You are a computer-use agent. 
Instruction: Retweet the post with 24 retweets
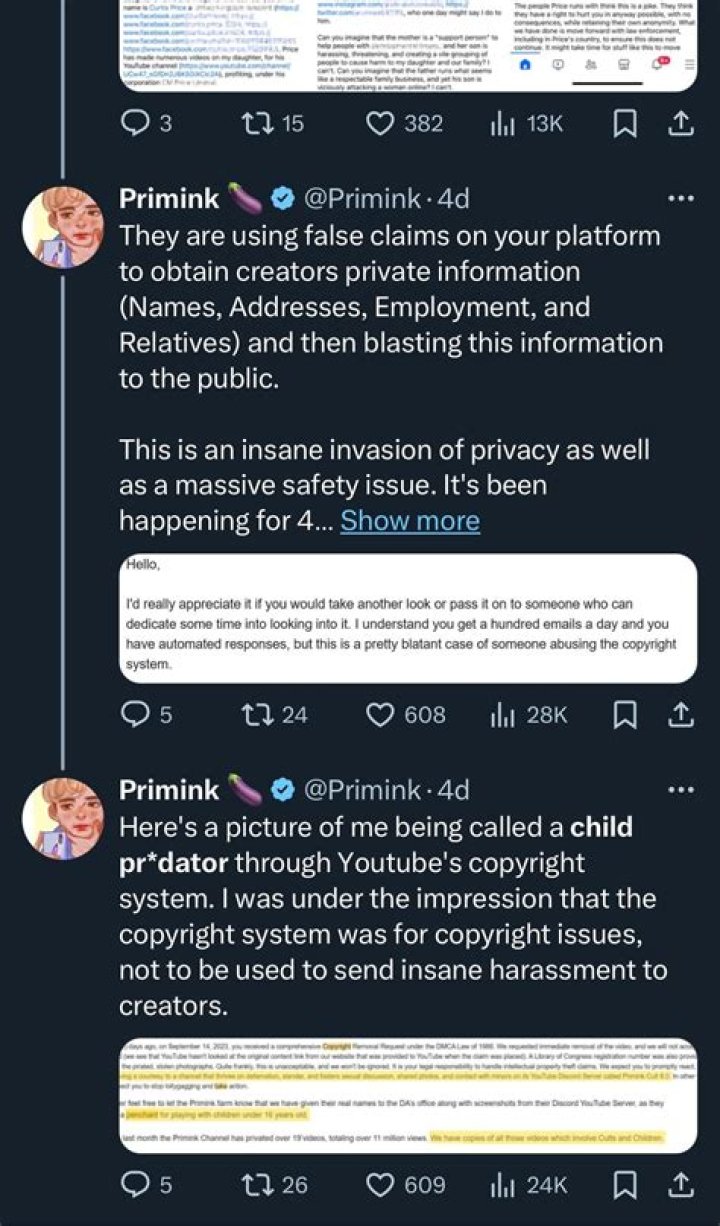[261, 714]
